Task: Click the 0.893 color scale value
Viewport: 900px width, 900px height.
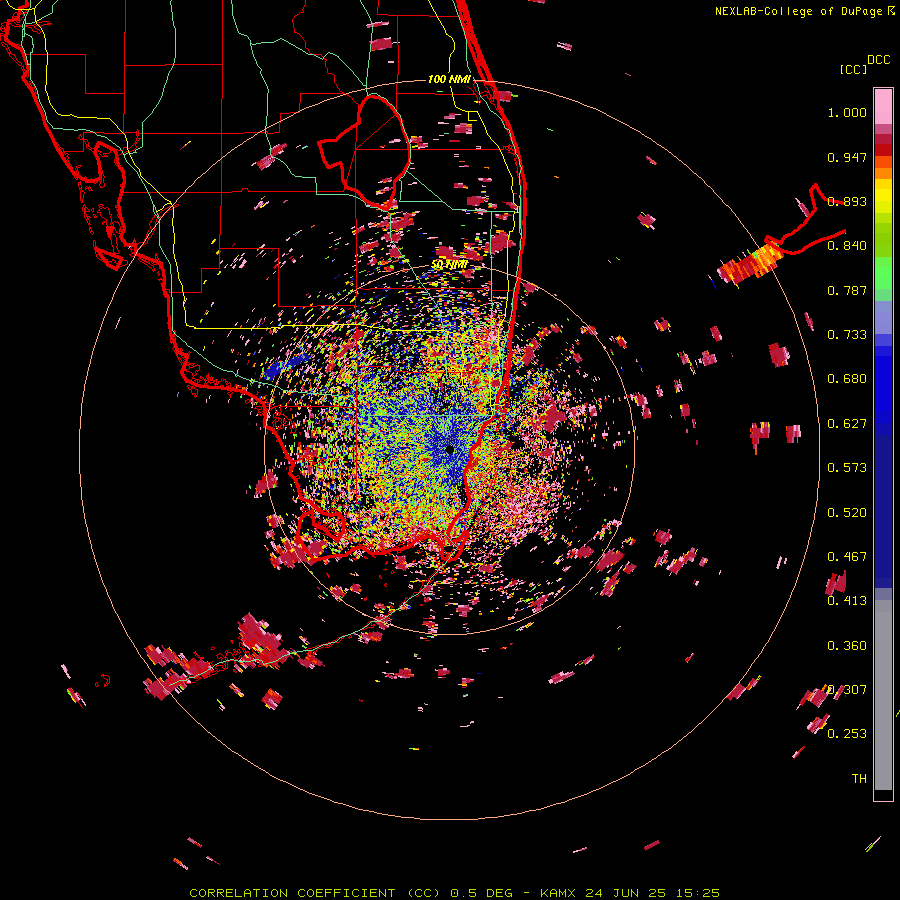Action: [x=847, y=201]
